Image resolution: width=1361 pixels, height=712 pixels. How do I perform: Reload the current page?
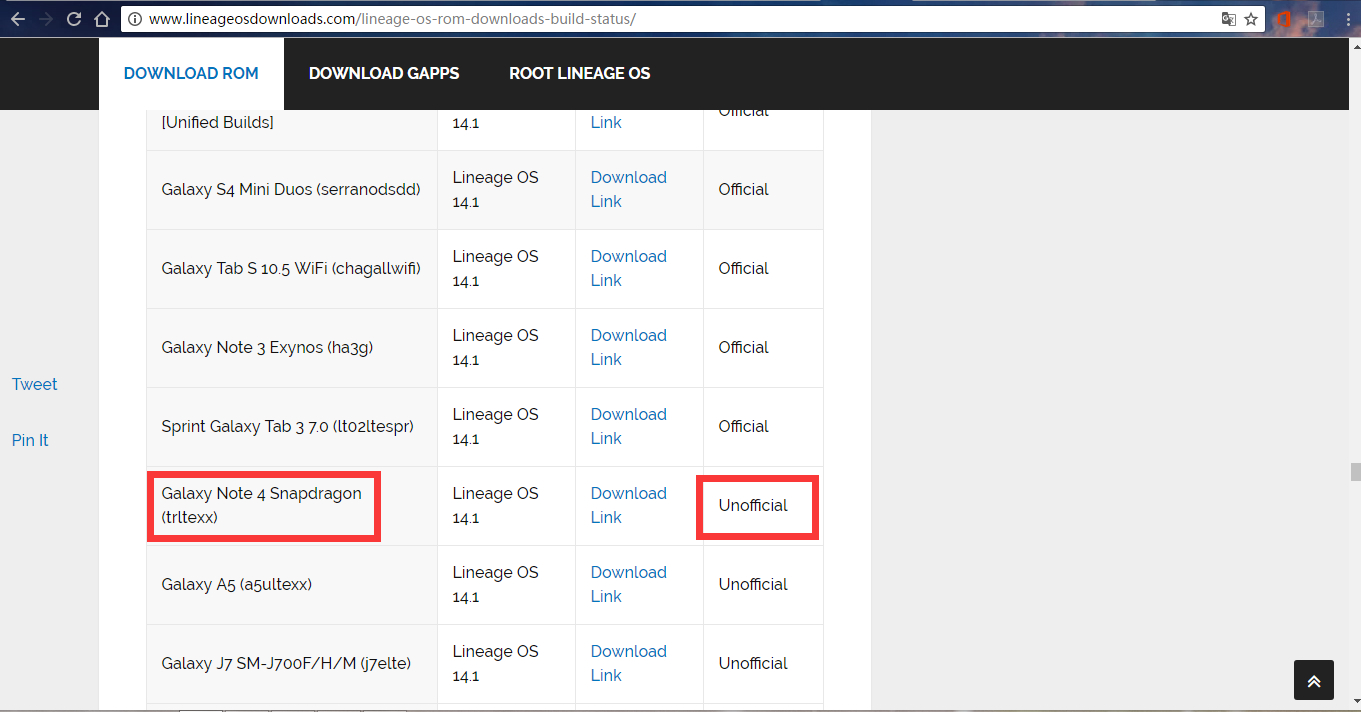click(74, 19)
